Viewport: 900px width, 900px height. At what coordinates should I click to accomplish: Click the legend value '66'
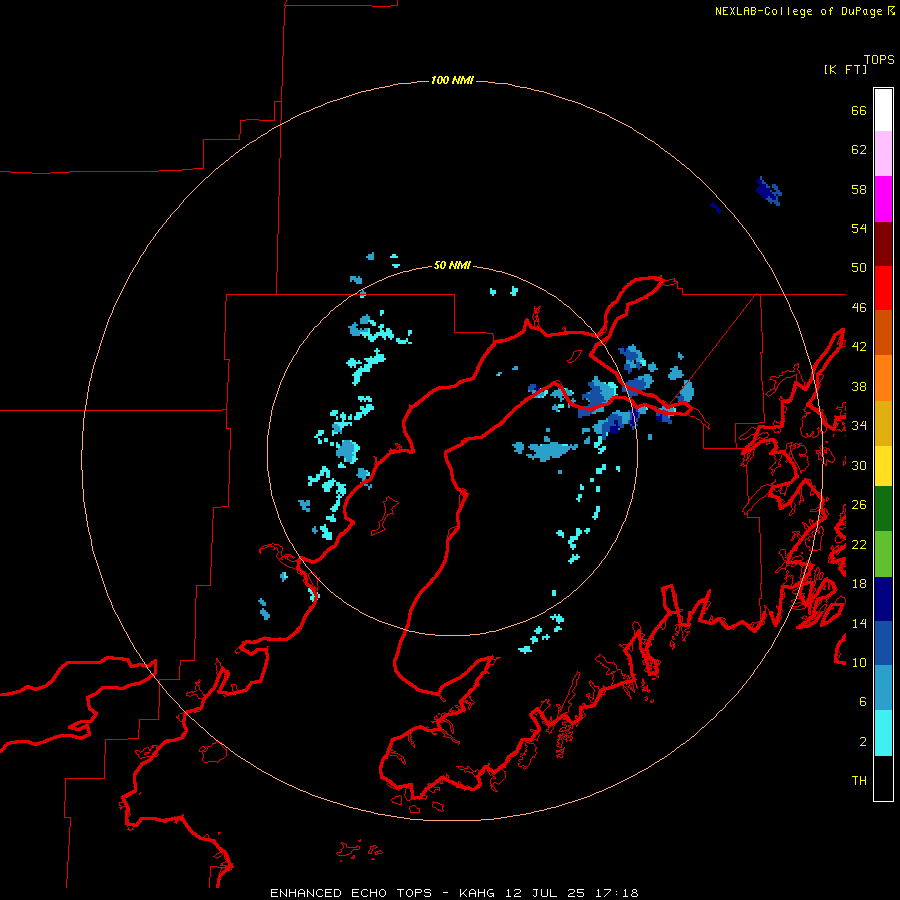[x=859, y=110]
